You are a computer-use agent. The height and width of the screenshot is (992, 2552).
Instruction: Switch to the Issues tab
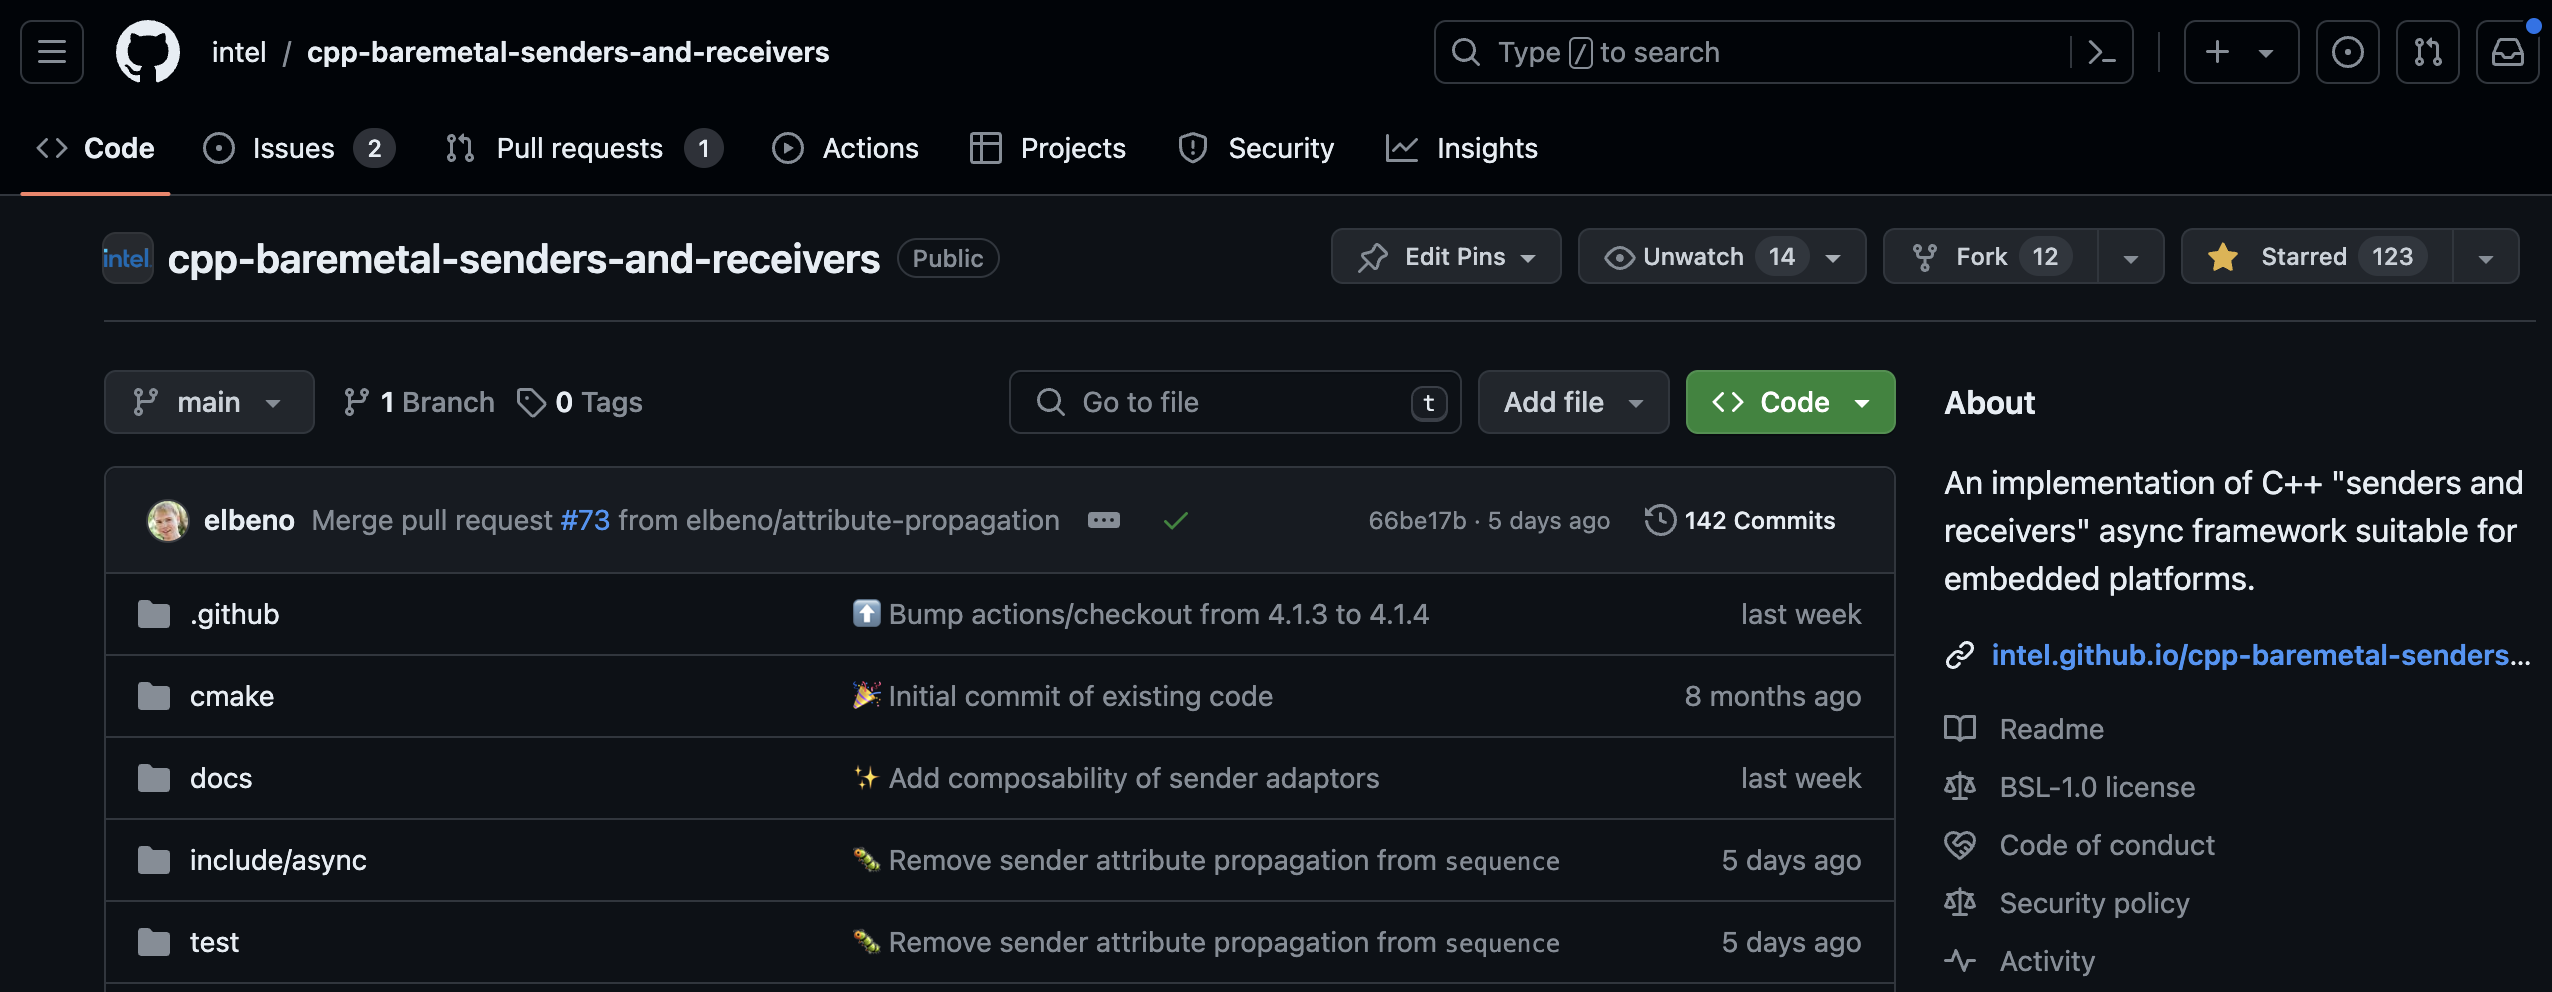pos(299,148)
